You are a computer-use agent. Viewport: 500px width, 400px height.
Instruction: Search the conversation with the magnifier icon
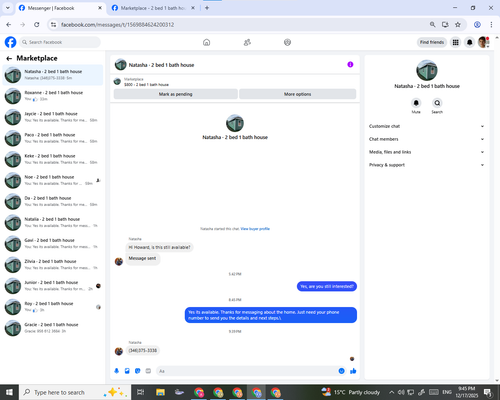click(x=437, y=103)
